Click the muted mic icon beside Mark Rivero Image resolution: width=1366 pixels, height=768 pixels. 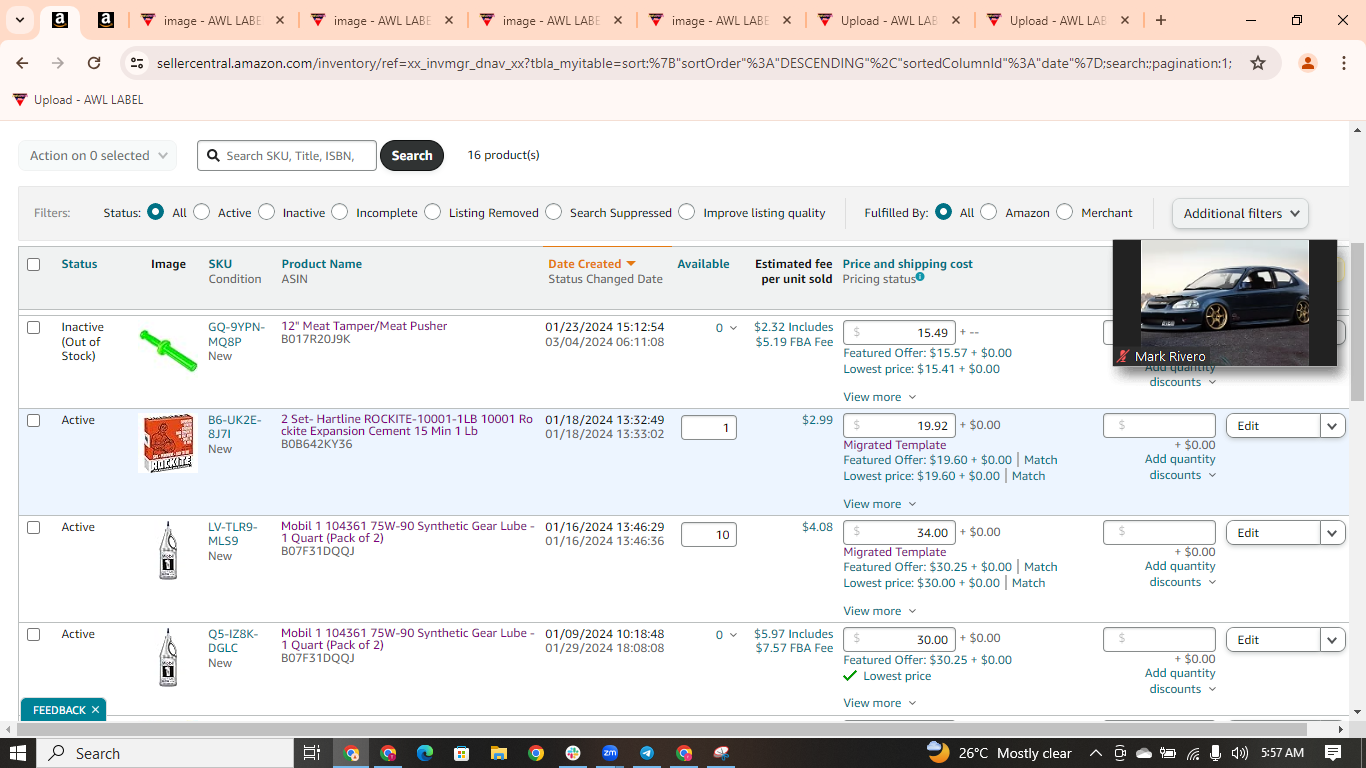[x=1124, y=356]
